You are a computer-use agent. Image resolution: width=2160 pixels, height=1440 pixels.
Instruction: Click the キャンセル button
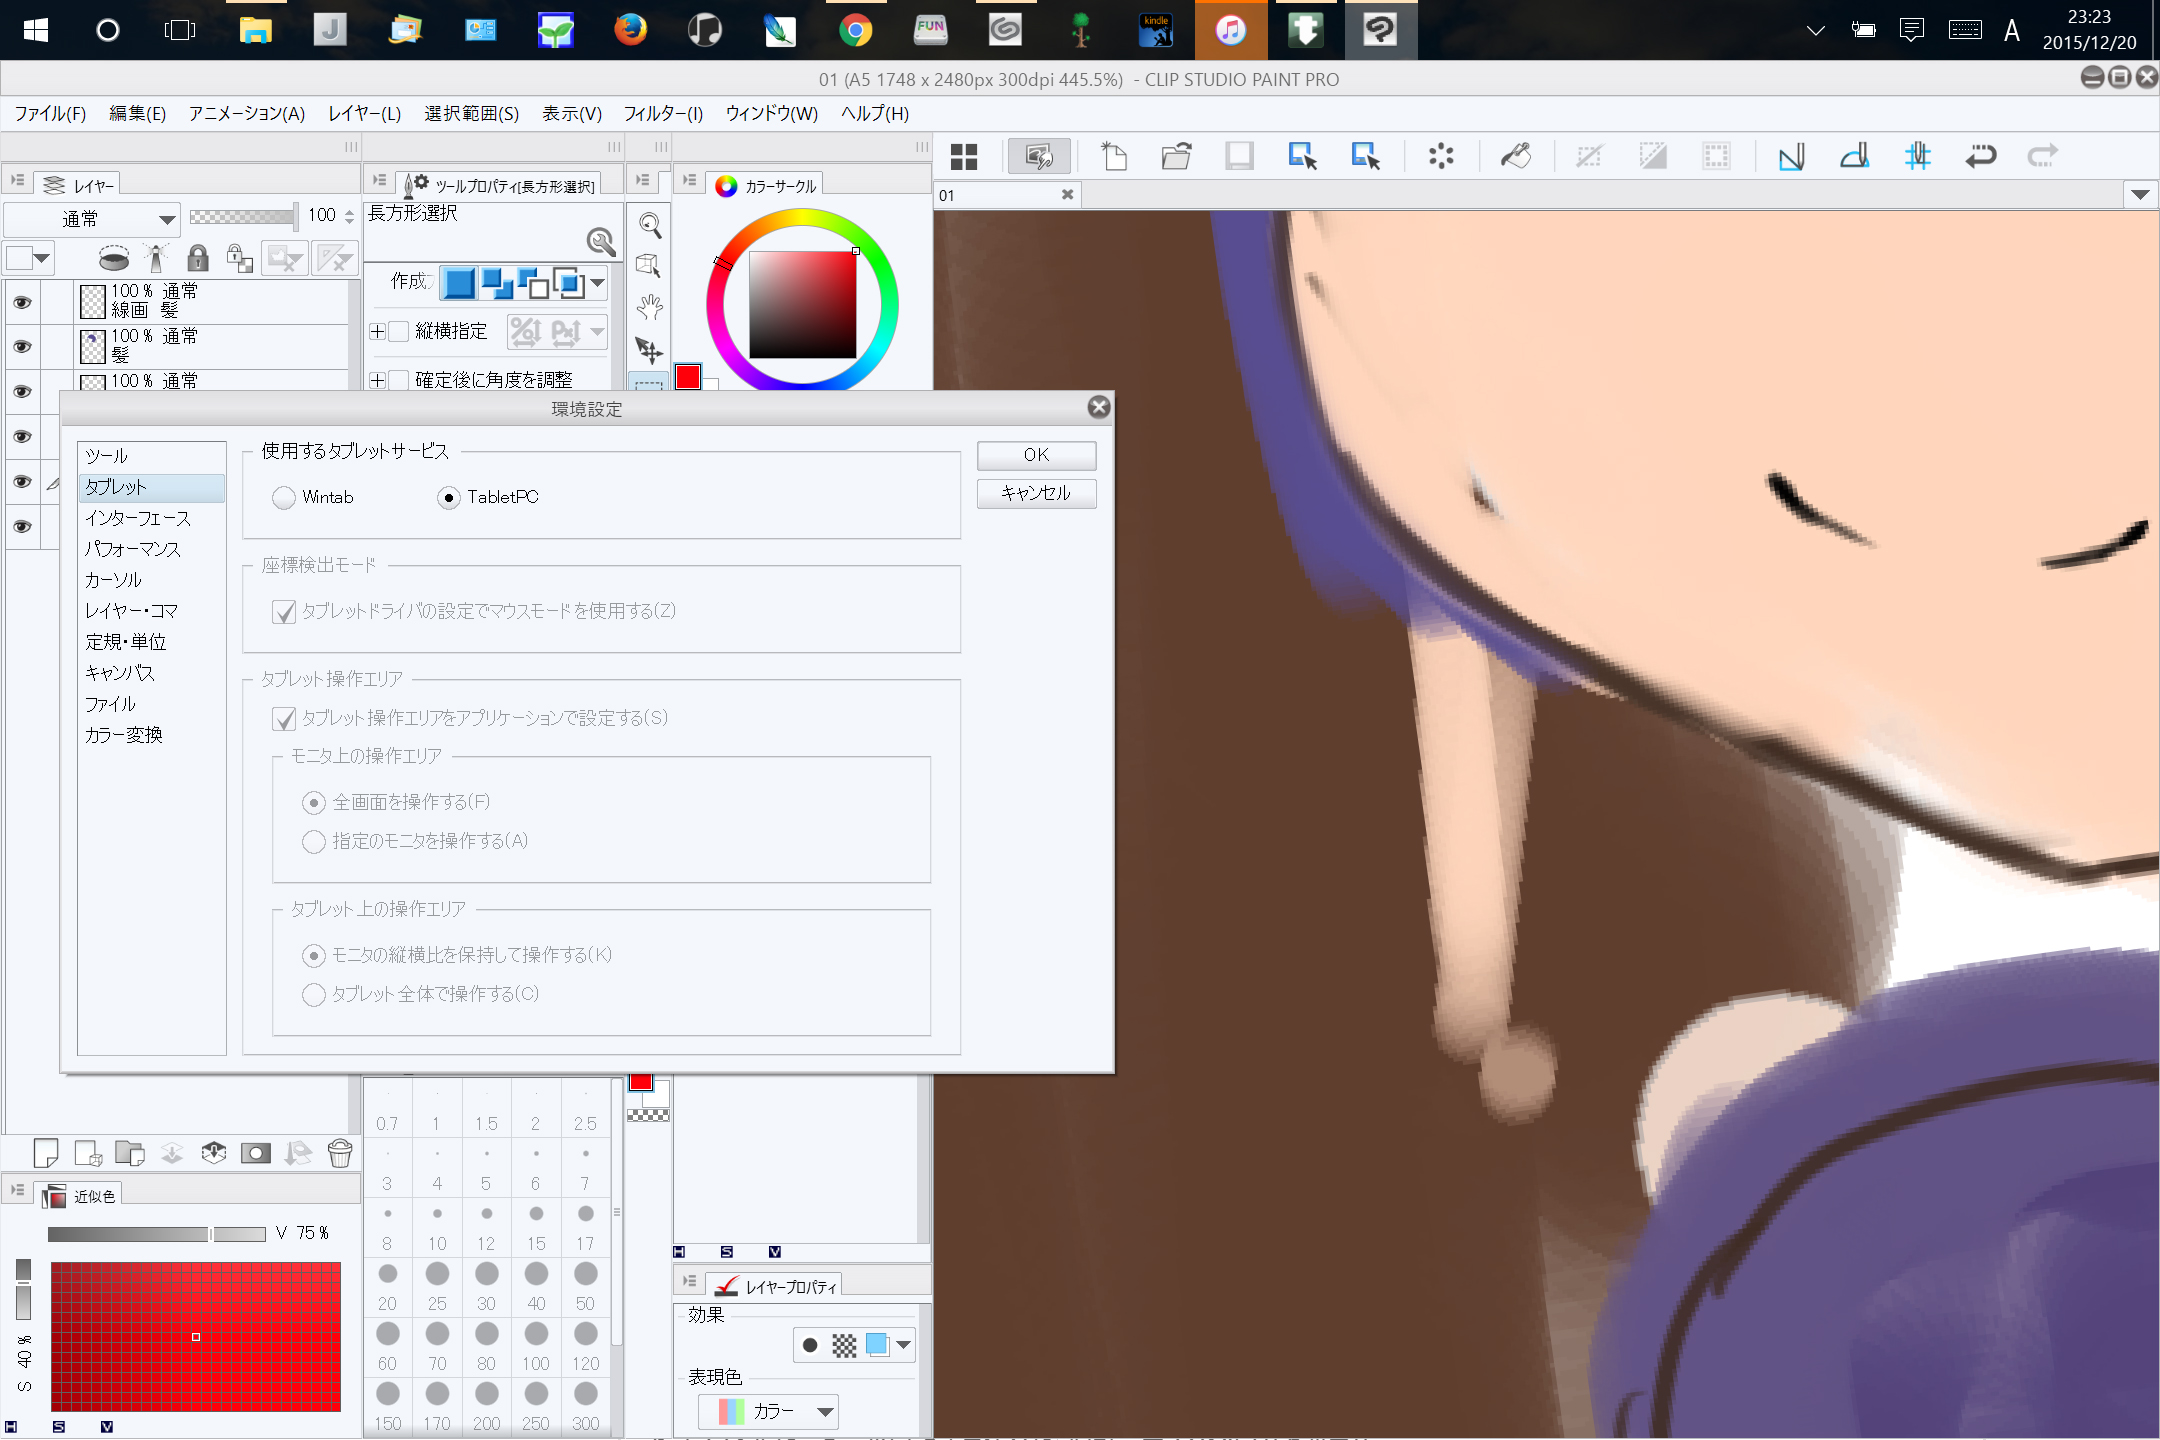1036,493
